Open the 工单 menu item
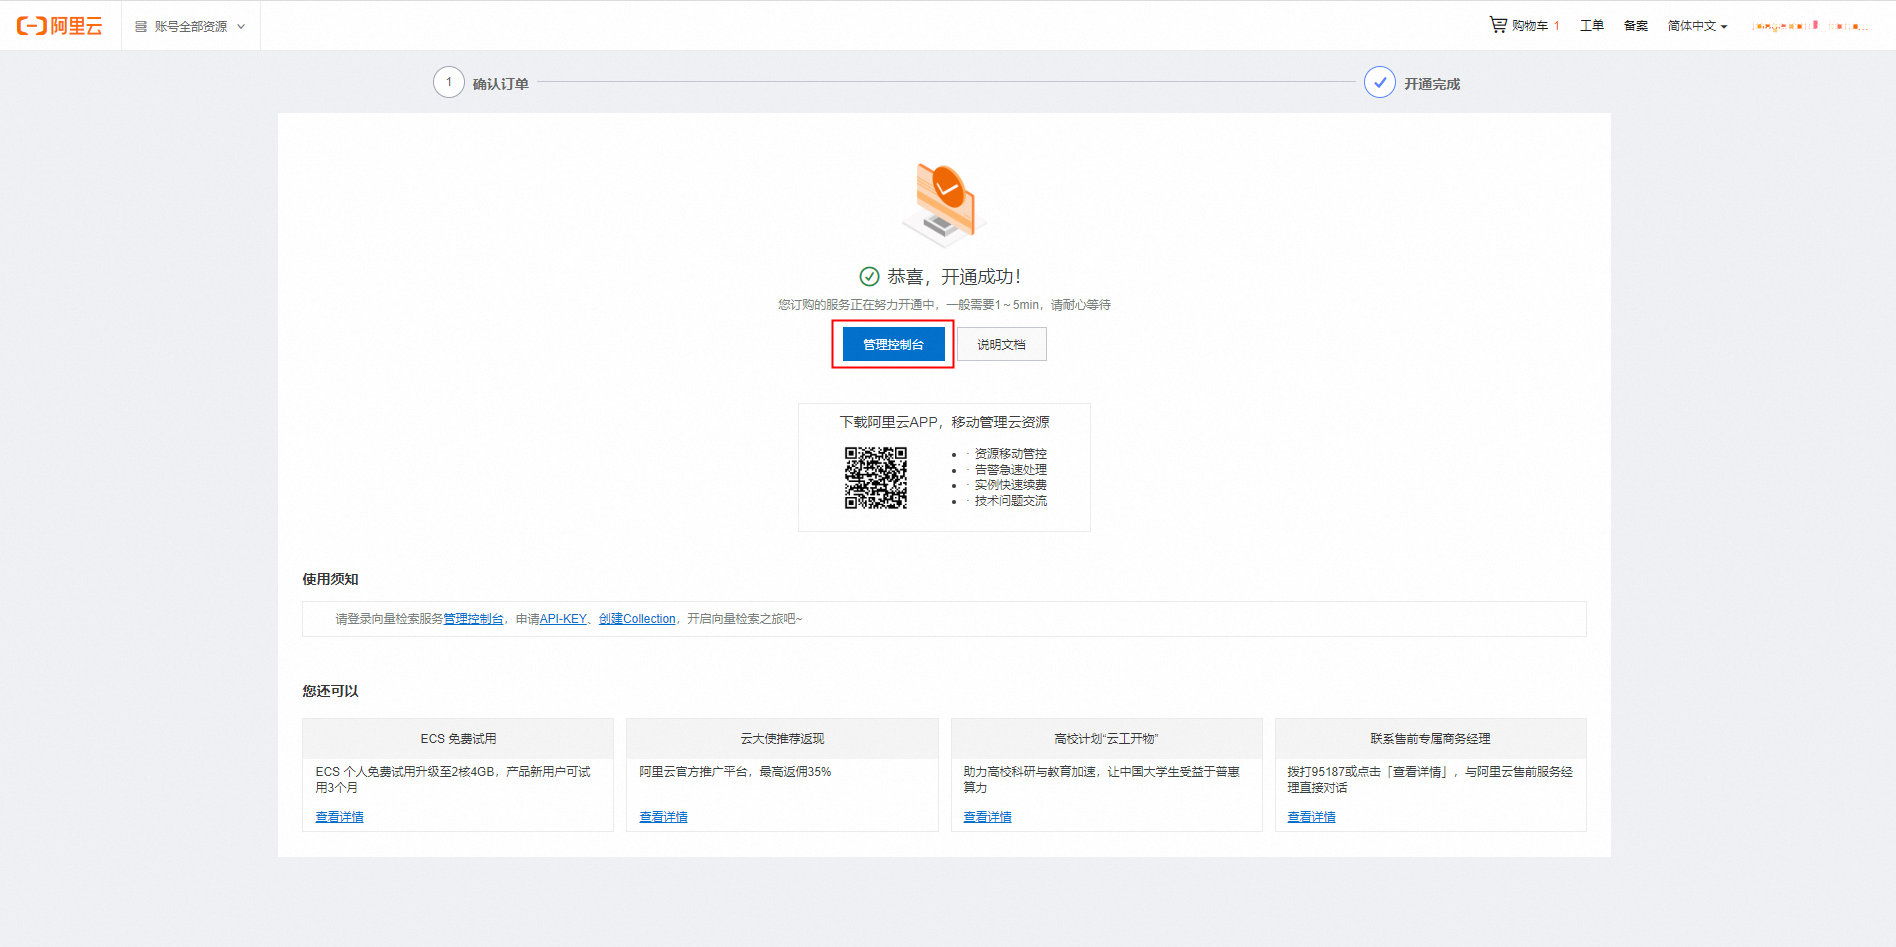 point(1592,26)
